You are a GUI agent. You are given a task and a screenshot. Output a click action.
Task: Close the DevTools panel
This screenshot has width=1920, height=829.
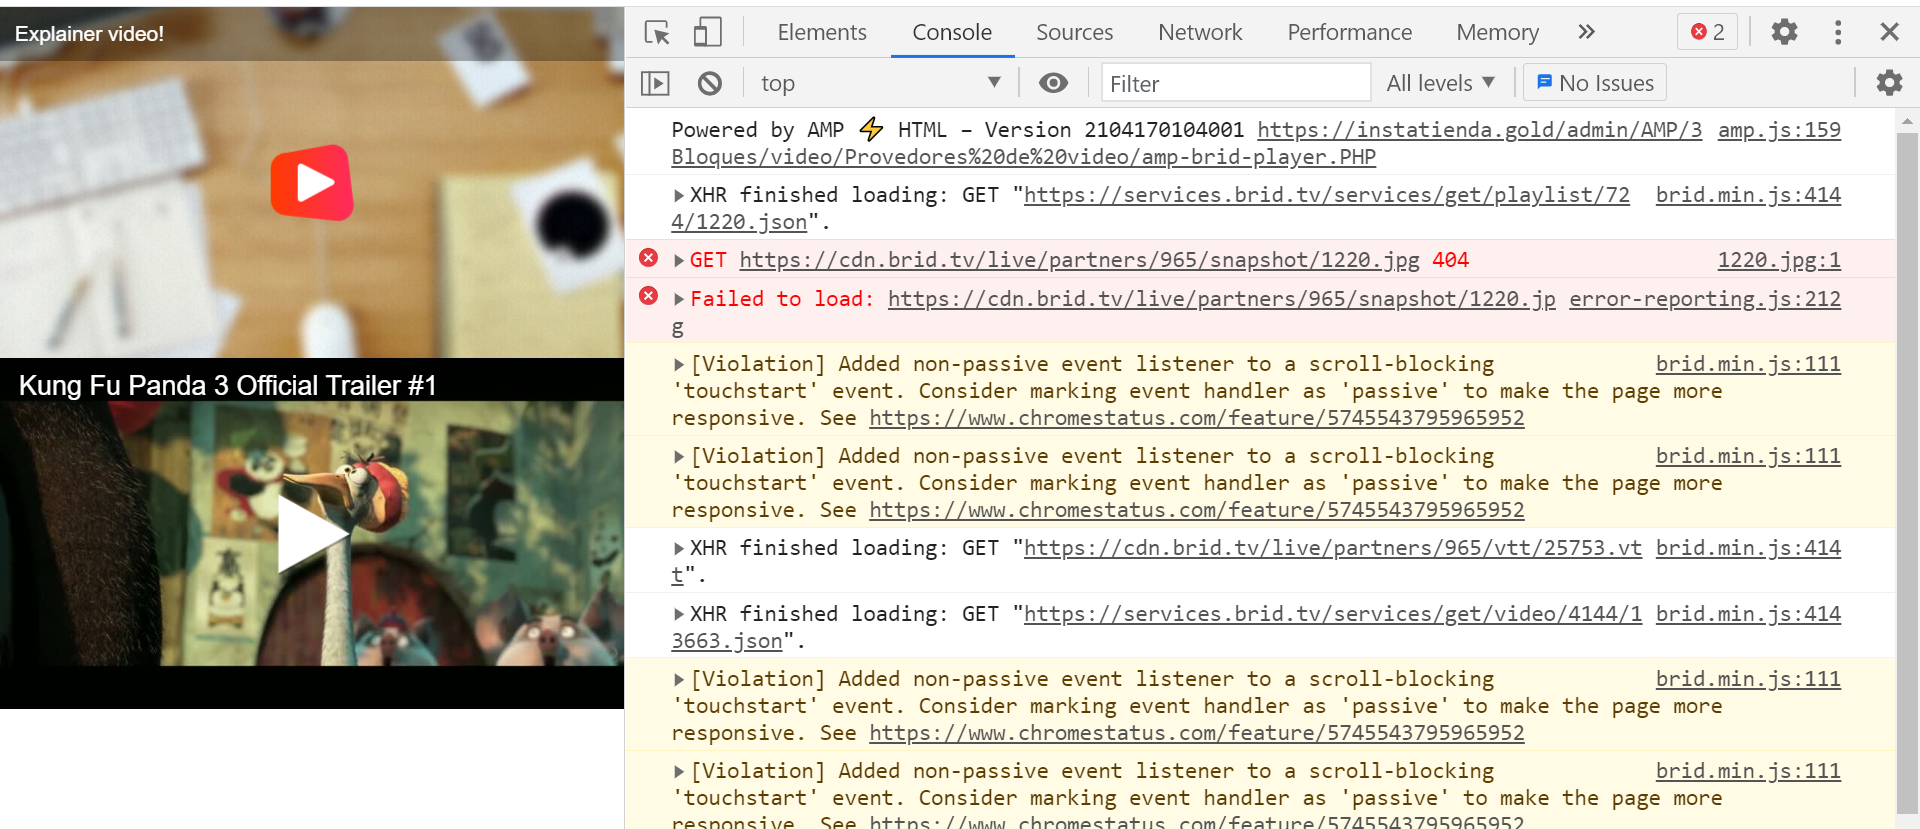pos(1889,32)
